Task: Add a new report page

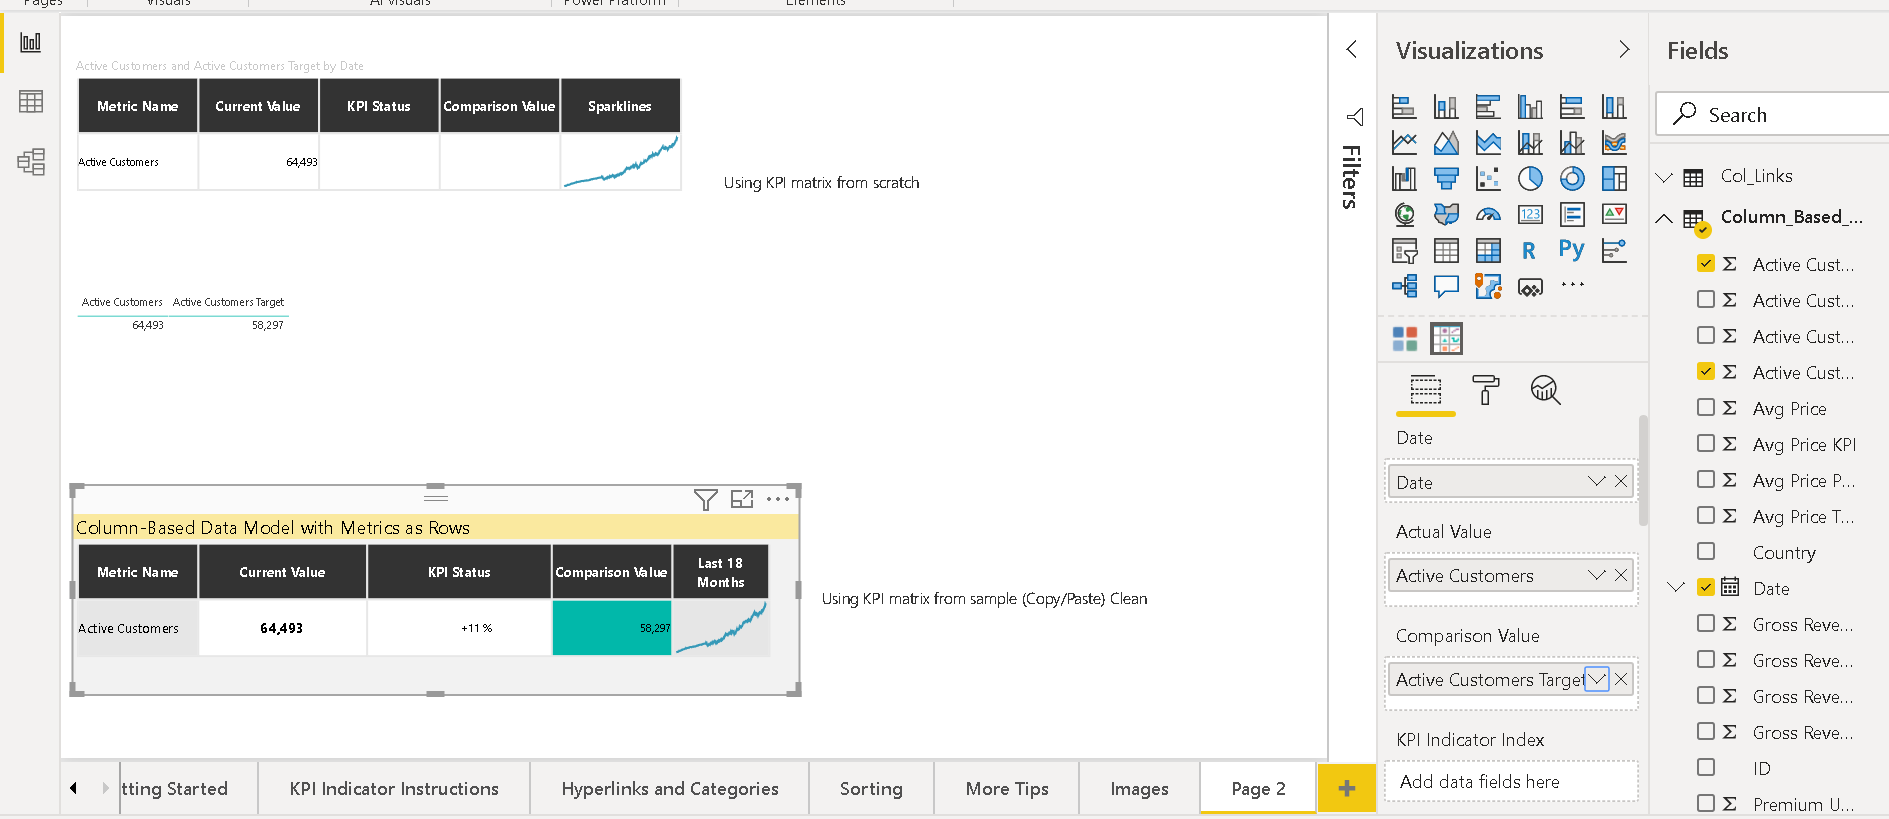Action: tap(1347, 789)
